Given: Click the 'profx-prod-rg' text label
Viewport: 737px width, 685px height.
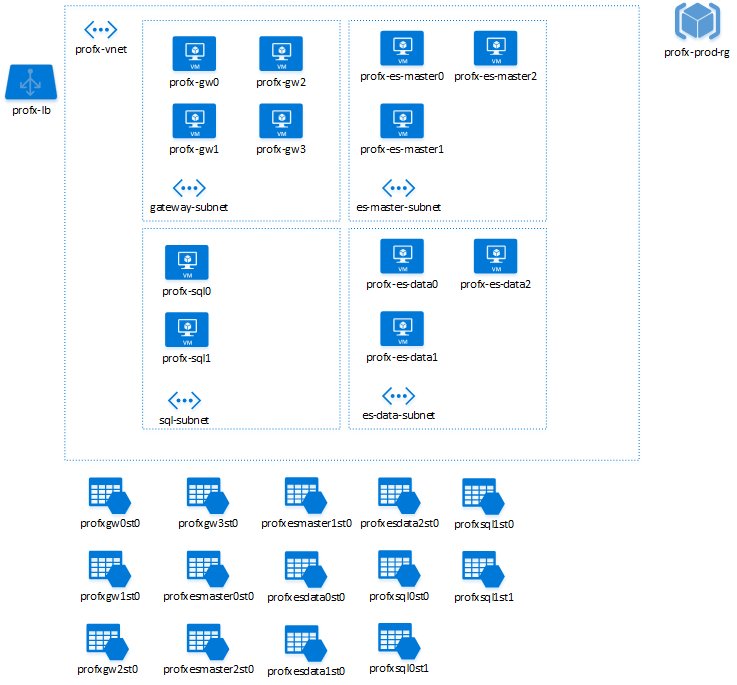Looking at the screenshot, I should [x=697, y=53].
